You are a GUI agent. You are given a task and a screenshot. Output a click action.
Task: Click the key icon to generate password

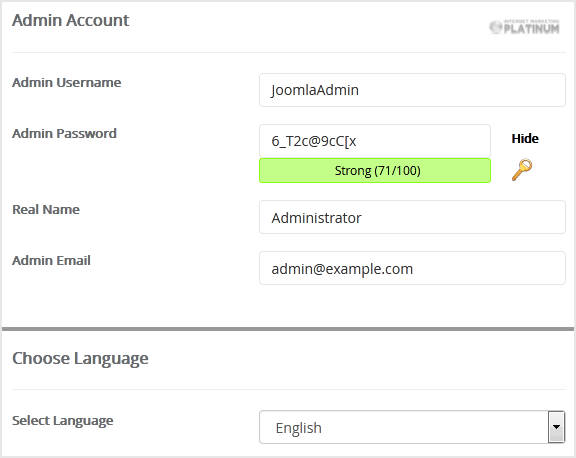[x=522, y=170]
